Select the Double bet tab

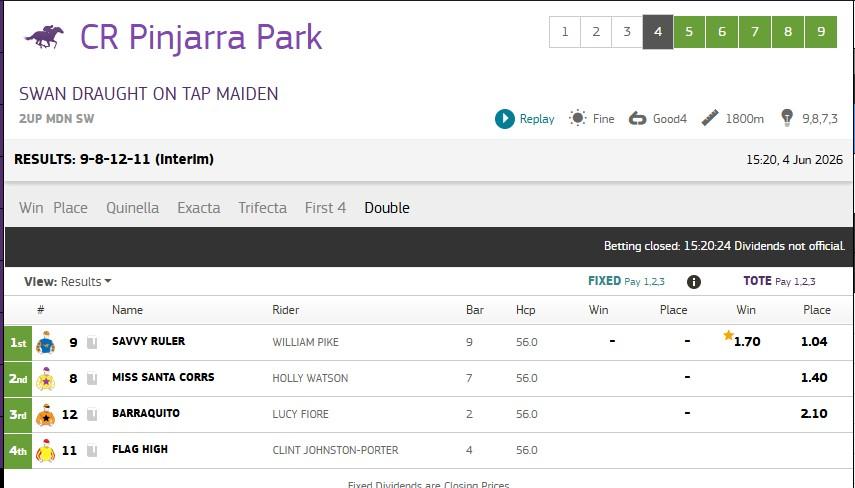(387, 208)
